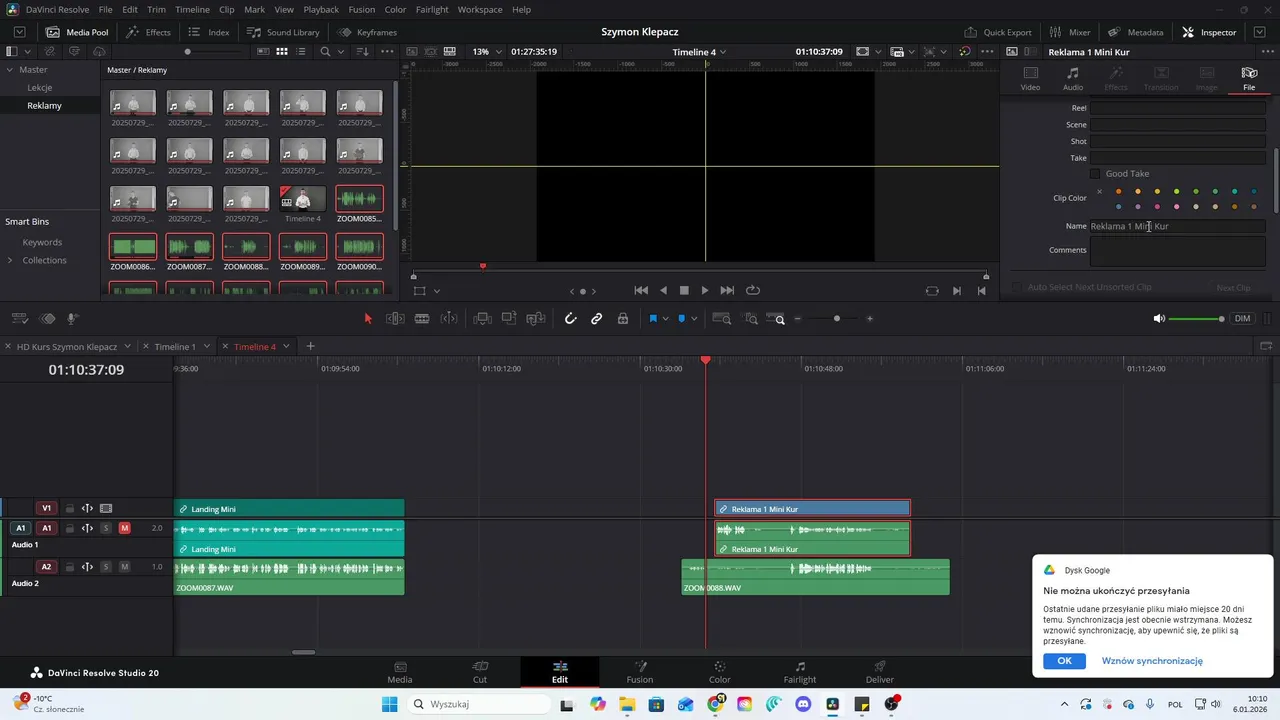Image resolution: width=1280 pixels, height=720 pixels.
Task: Solo the Audio 1 track
Action: [106, 528]
